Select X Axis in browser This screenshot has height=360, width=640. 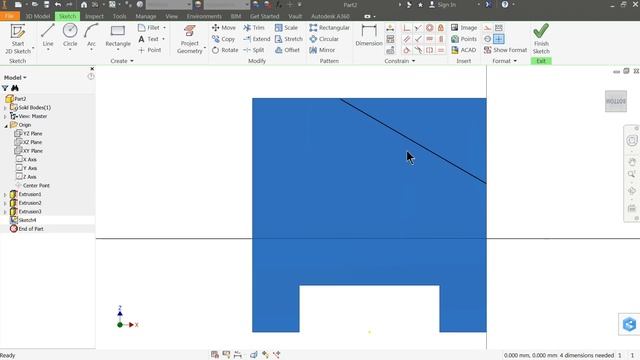(27, 160)
